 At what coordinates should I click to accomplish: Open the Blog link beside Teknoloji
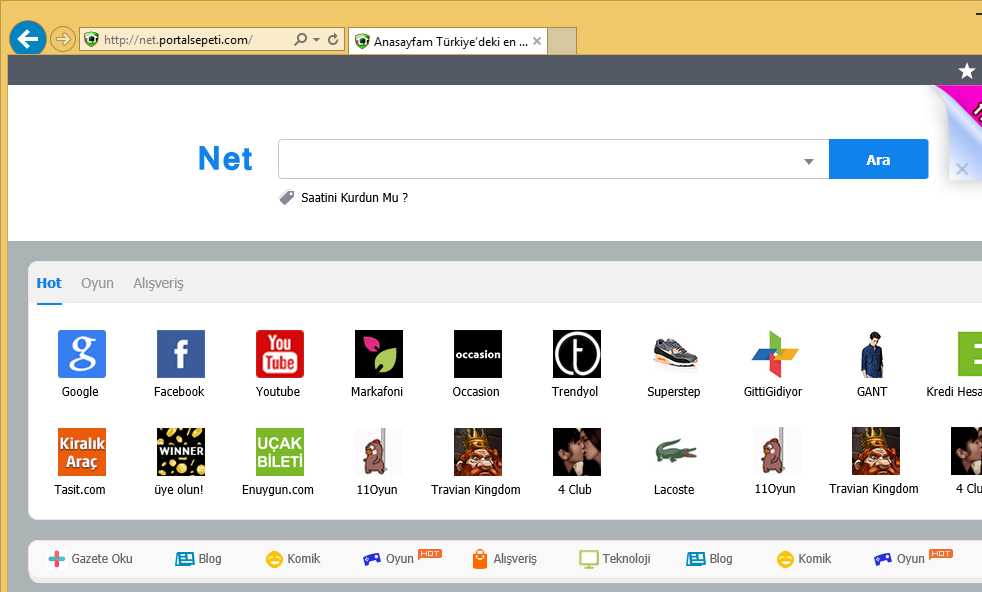710,559
